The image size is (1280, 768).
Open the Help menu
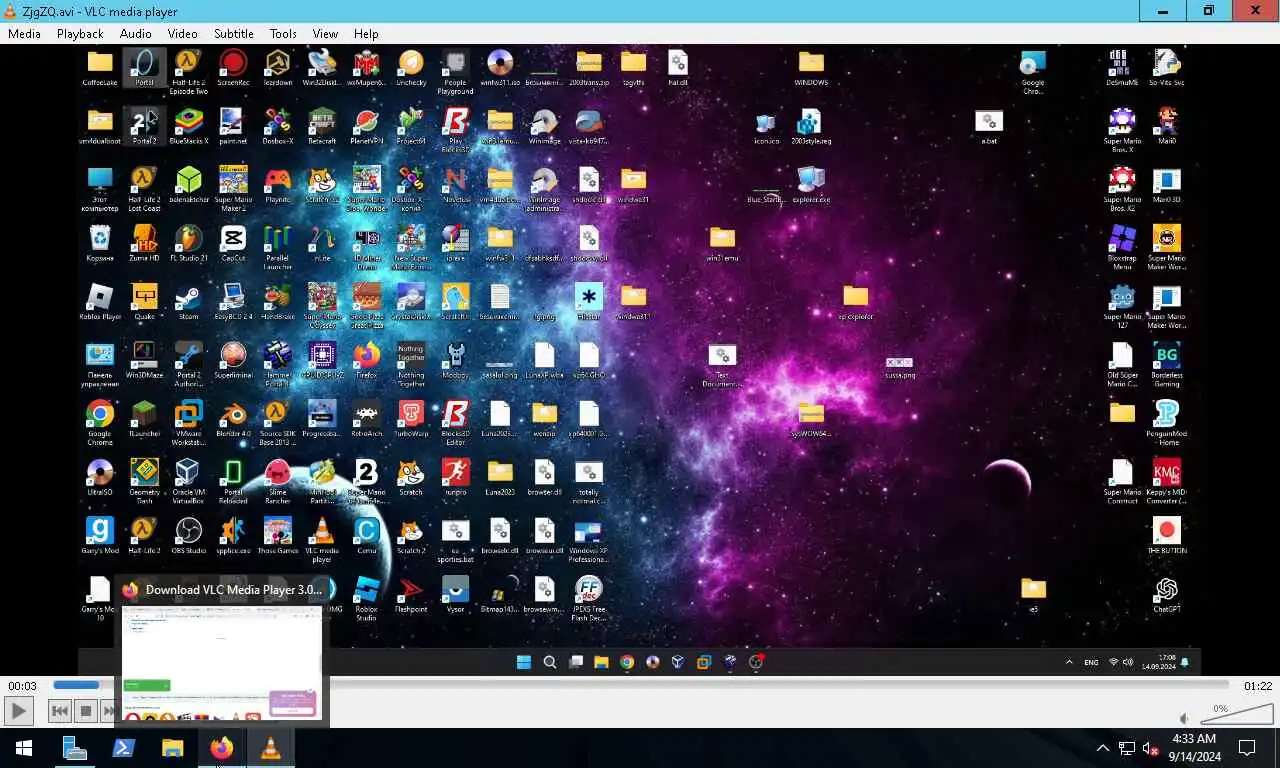pyautogui.click(x=366, y=33)
